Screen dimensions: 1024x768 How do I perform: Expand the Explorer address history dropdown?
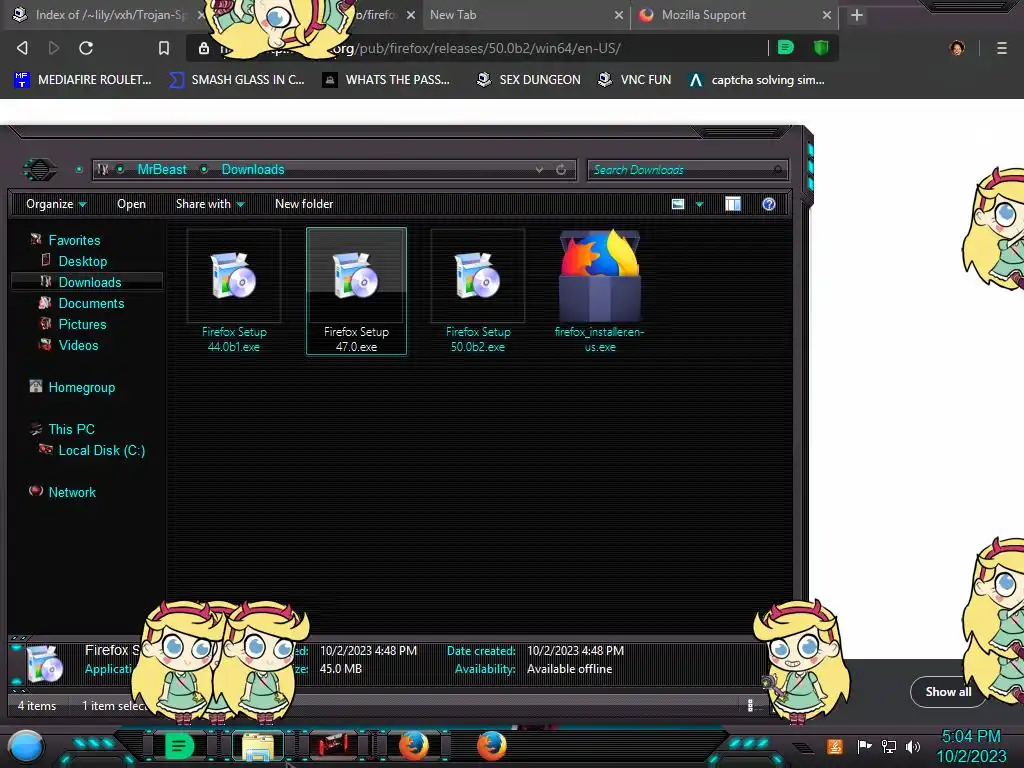point(539,170)
